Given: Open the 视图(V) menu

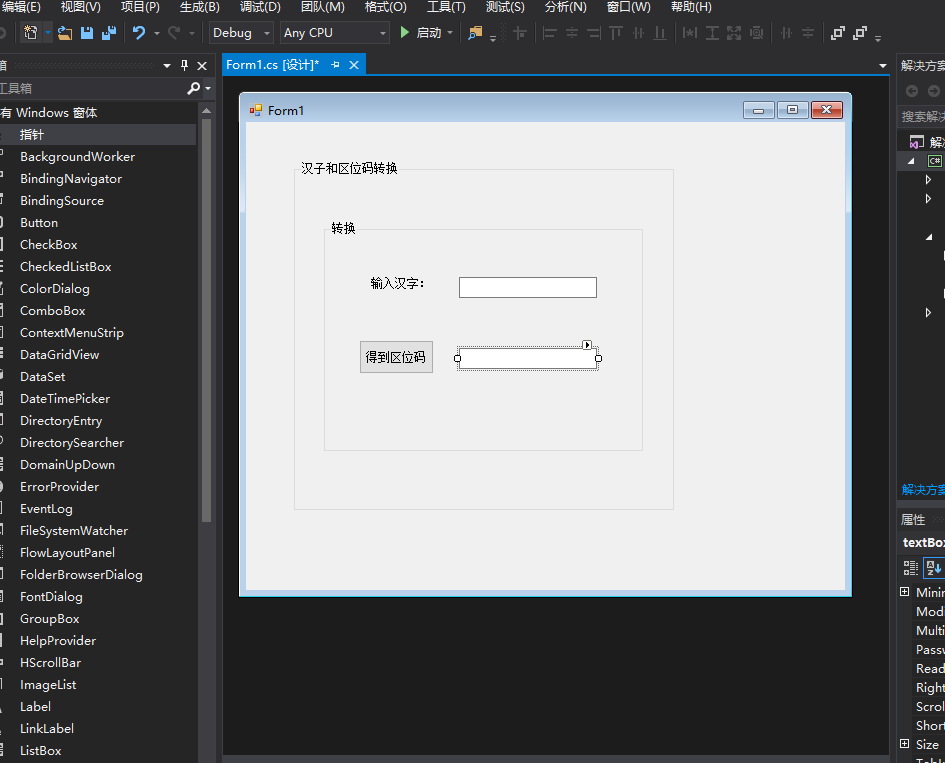Looking at the screenshot, I should tap(81, 7).
